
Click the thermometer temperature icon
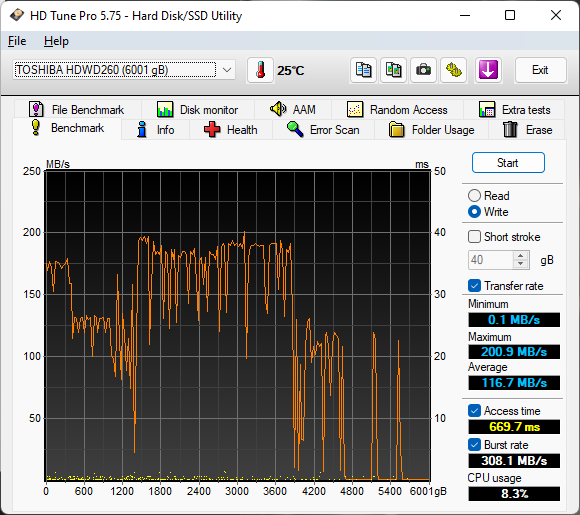(x=260, y=70)
